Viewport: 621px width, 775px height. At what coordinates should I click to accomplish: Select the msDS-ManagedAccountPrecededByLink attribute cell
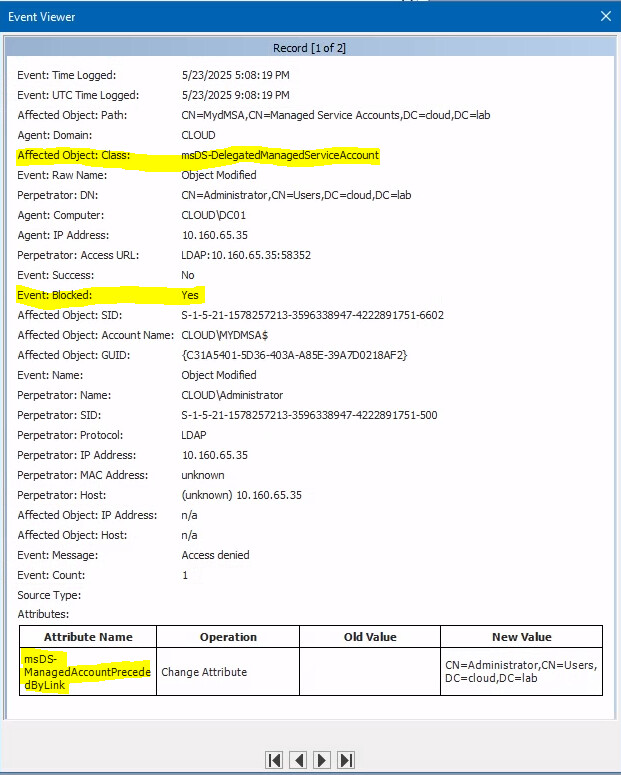[88, 672]
